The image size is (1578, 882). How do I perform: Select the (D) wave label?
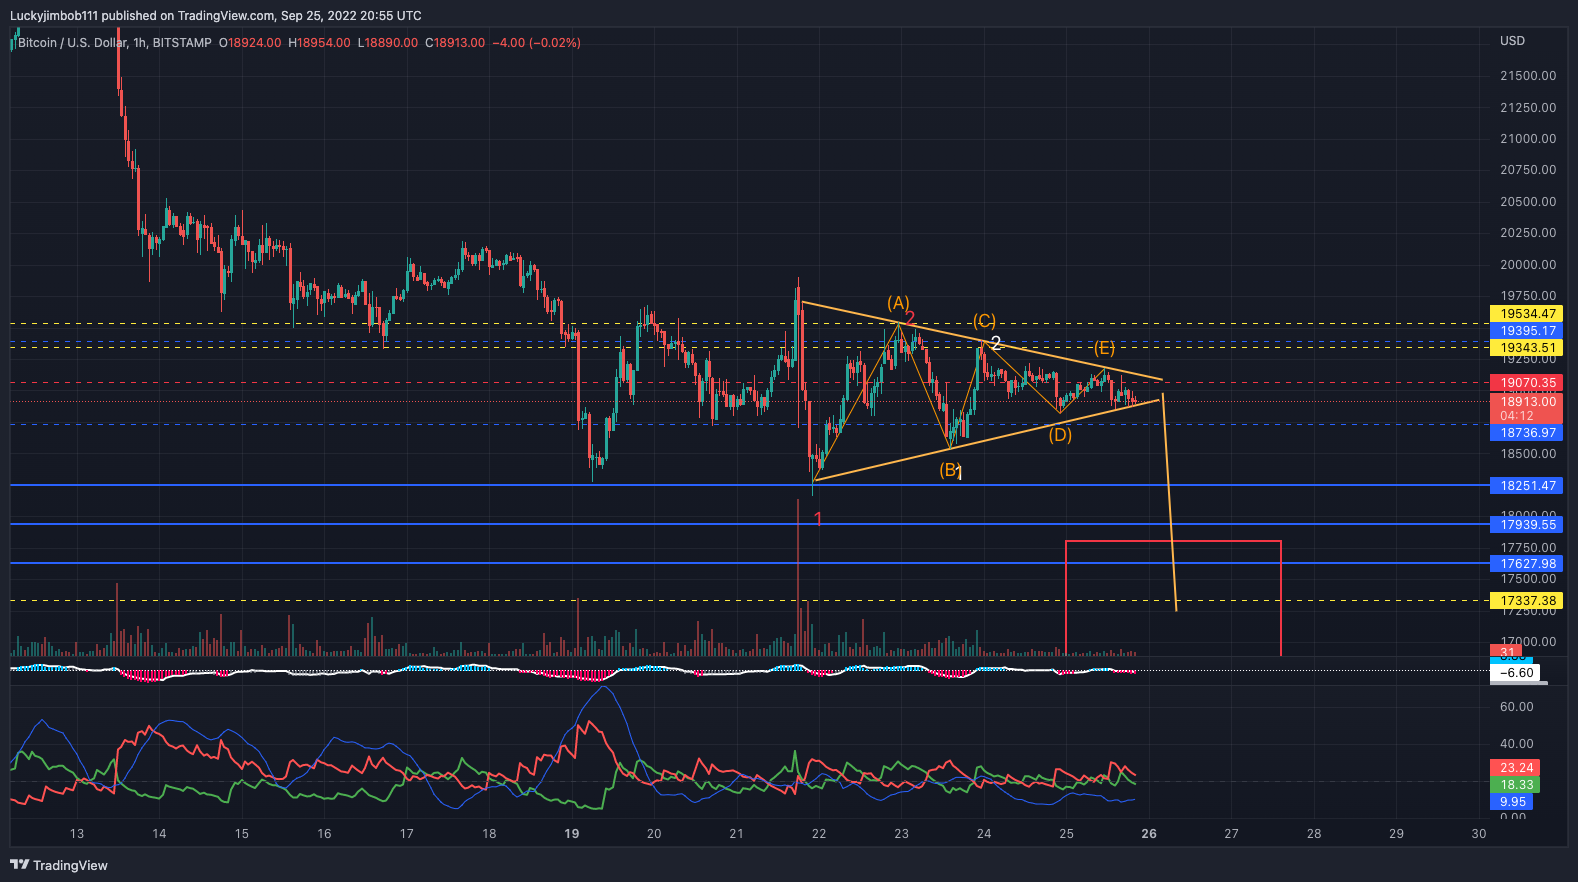pos(1060,434)
